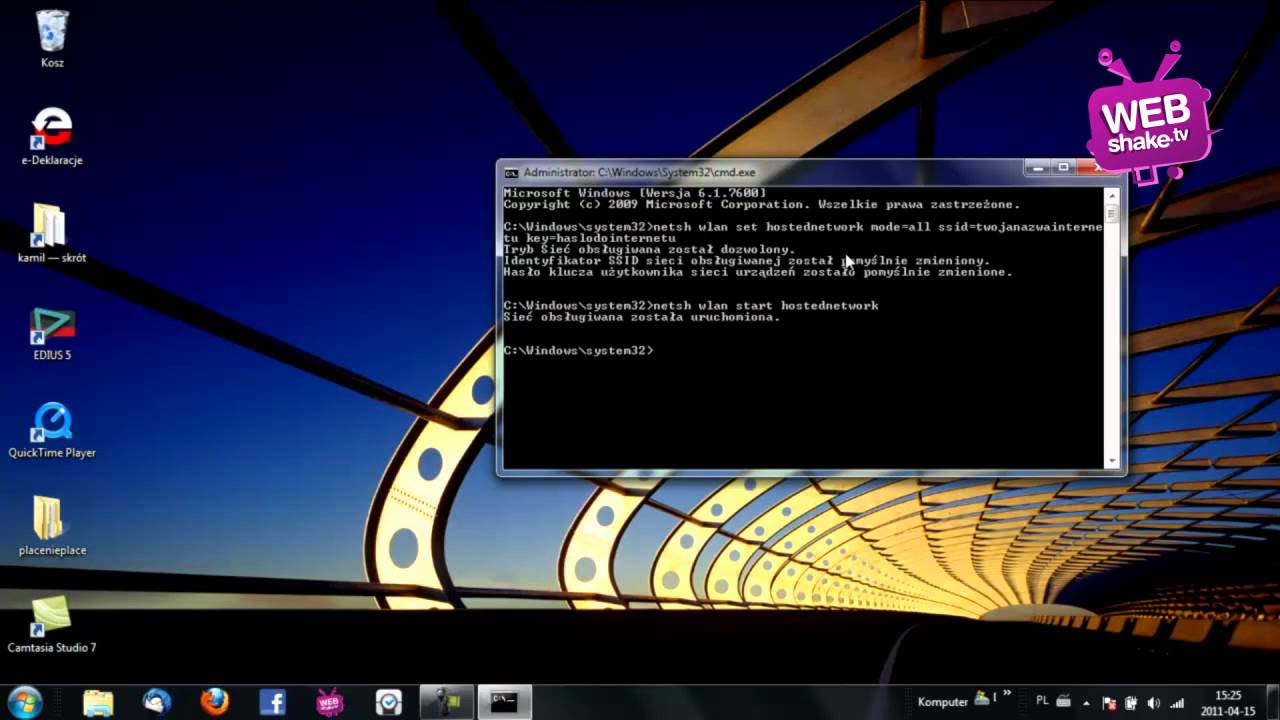Open the Windows Start menu orb

tap(25, 702)
